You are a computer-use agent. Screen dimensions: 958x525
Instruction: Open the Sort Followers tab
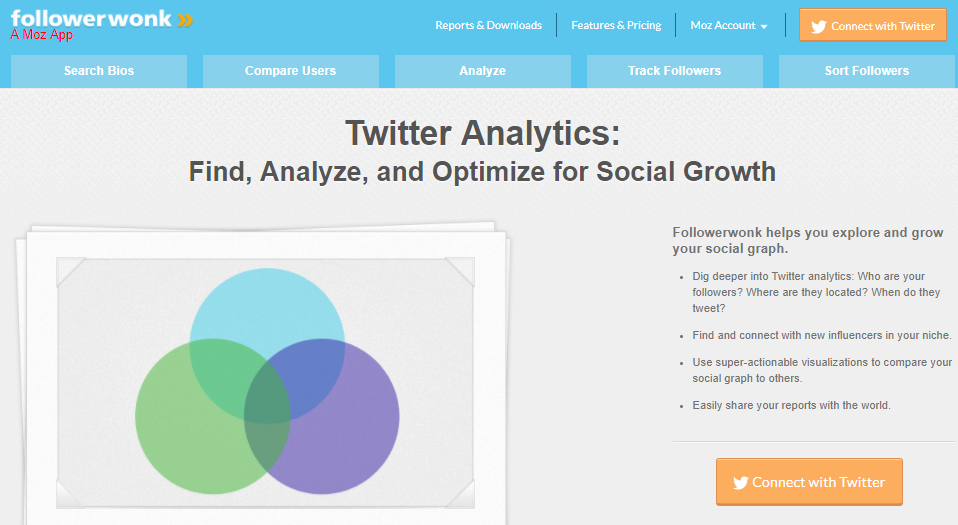point(866,71)
